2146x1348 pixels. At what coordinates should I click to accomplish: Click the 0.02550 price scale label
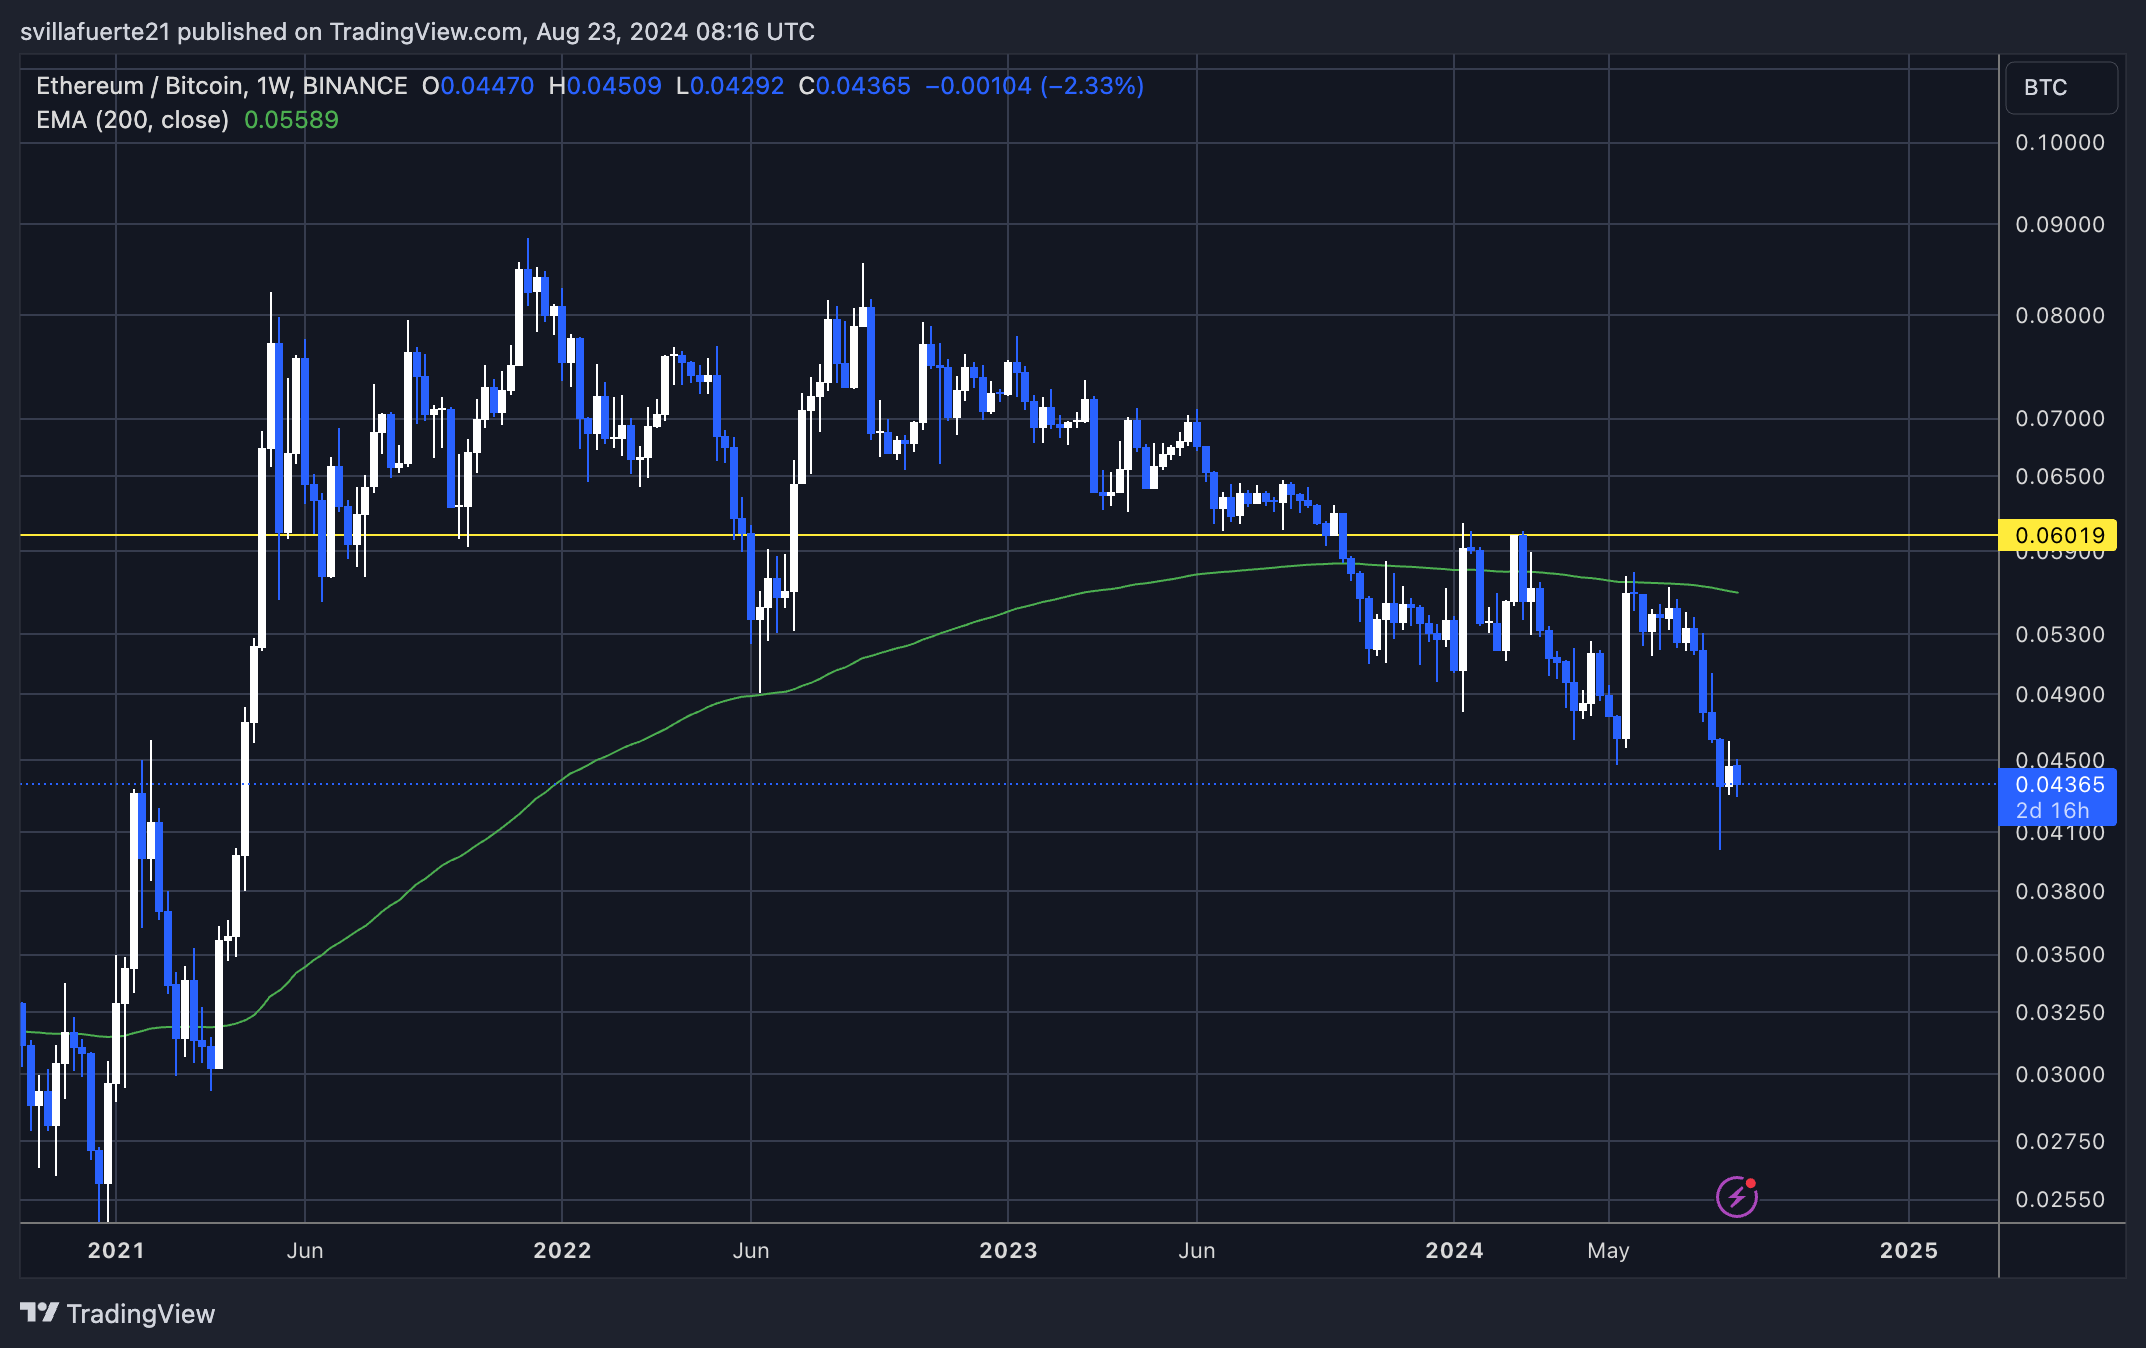(2060, 1199)
